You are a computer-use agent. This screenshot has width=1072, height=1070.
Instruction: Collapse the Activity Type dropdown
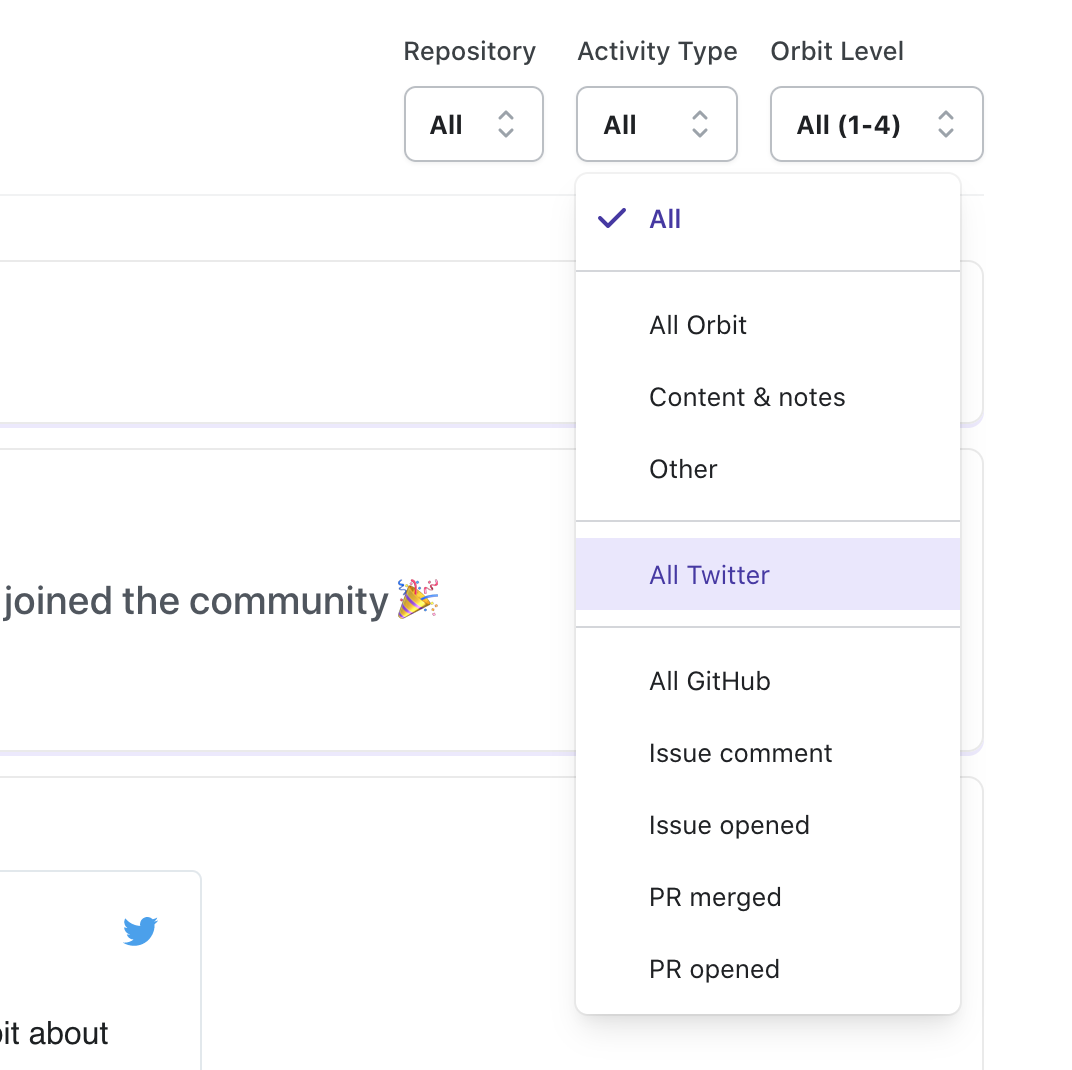coord(657,124)
